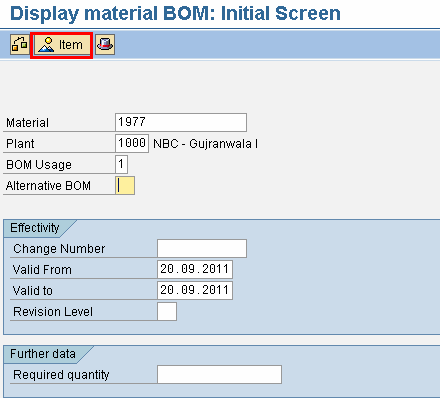Click the plant description NBC - Gujranwala I
This screenshot has width=440, height=398.
205,144
